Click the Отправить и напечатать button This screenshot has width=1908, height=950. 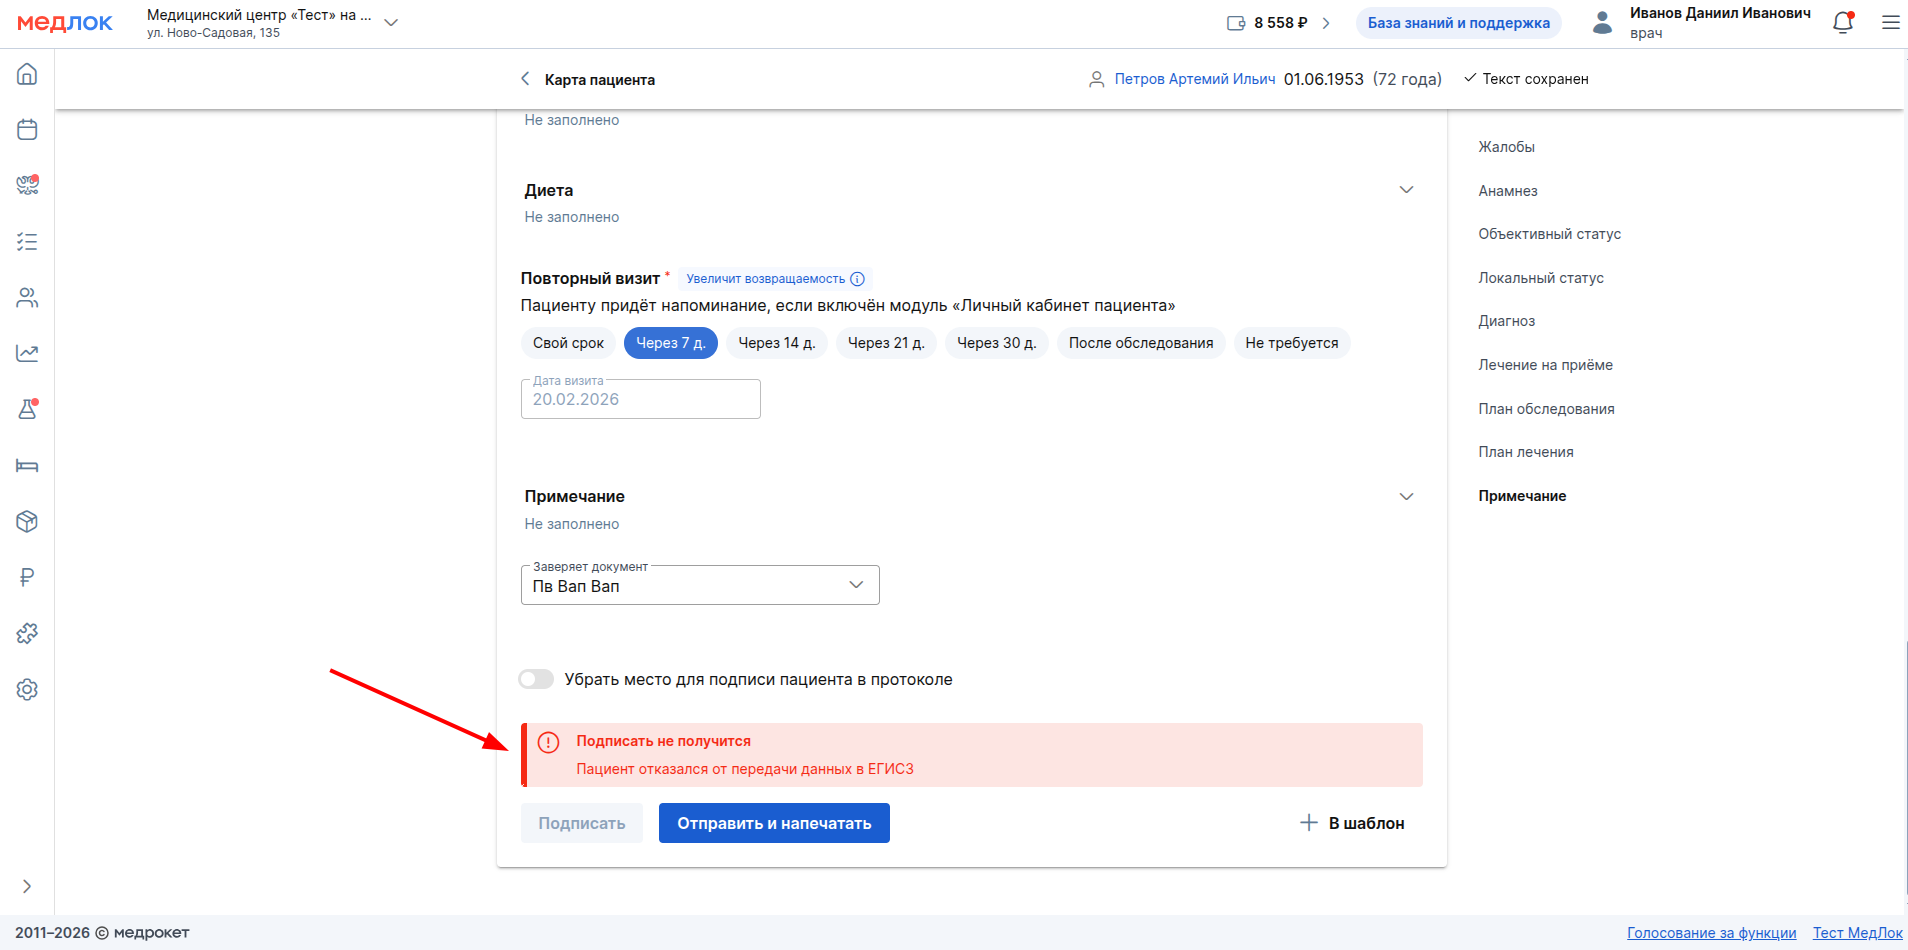tap(774, 823)
